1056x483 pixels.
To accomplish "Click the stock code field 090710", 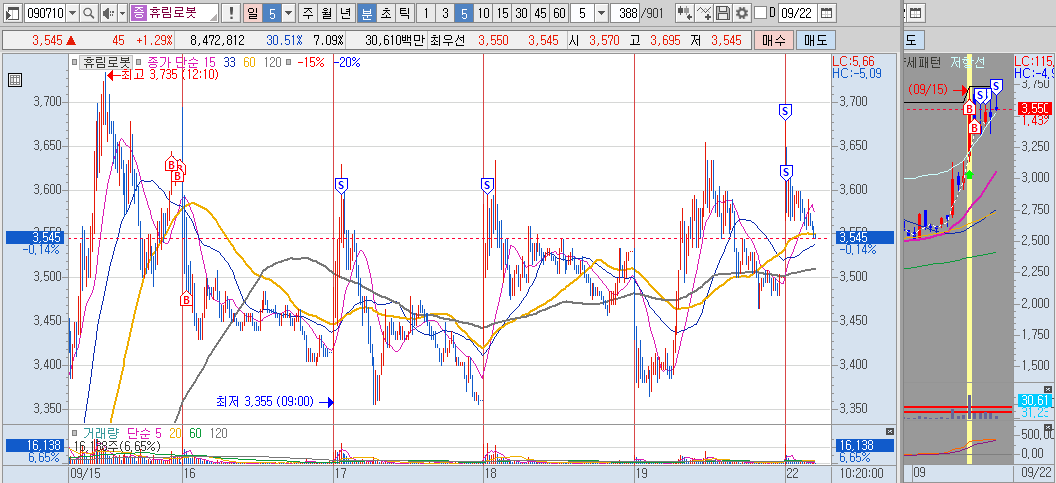I will [46, 13].
